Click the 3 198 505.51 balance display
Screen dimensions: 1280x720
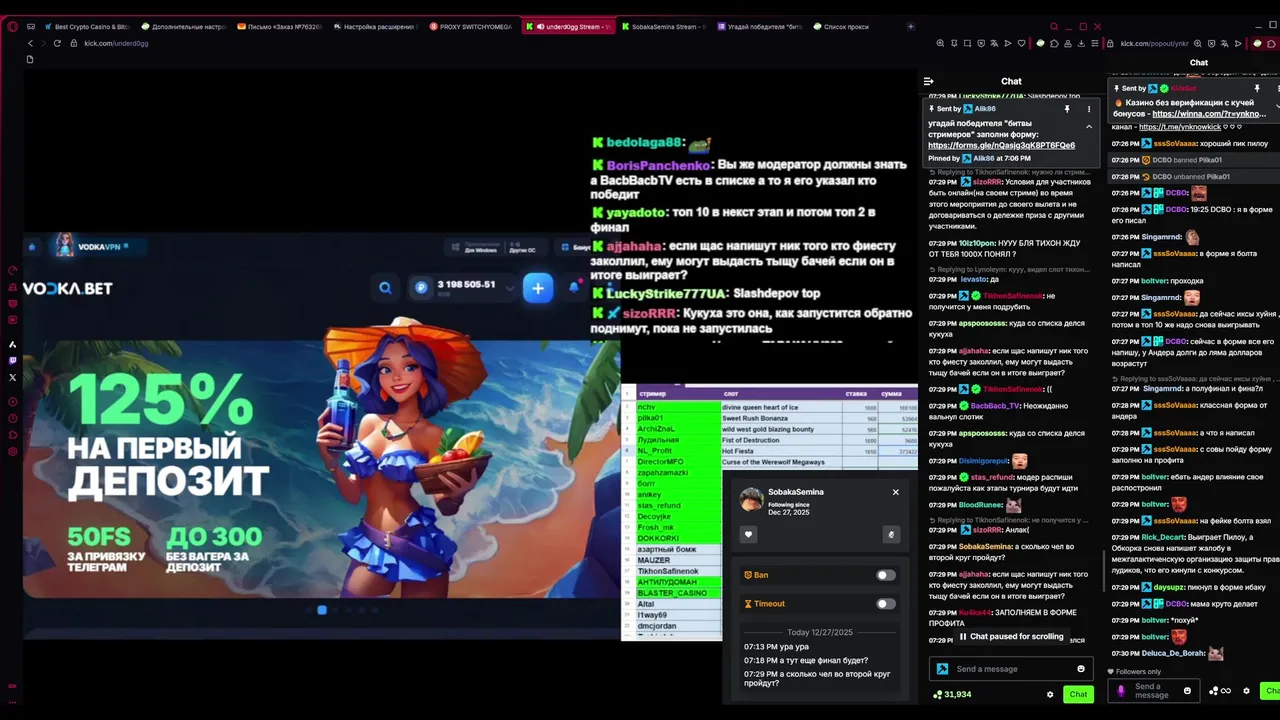[466, 285]
